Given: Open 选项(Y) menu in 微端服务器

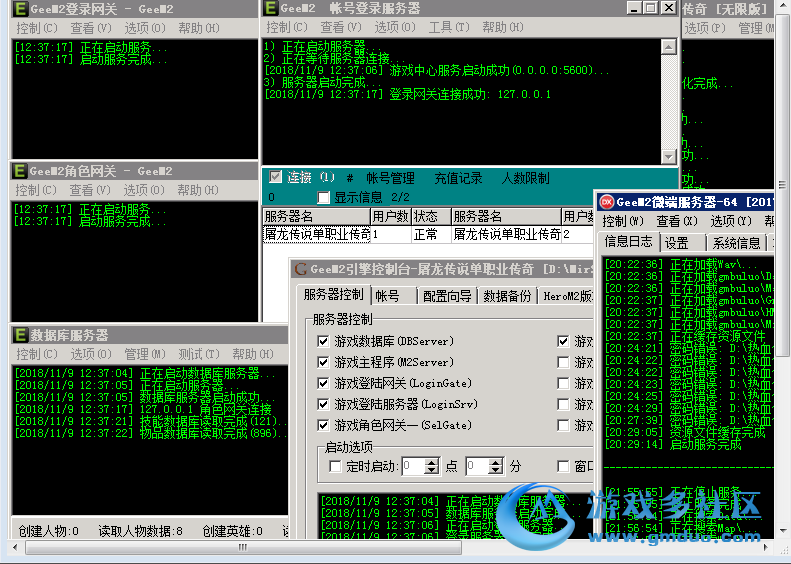Looking at the screenshot, I should point(730,221).
